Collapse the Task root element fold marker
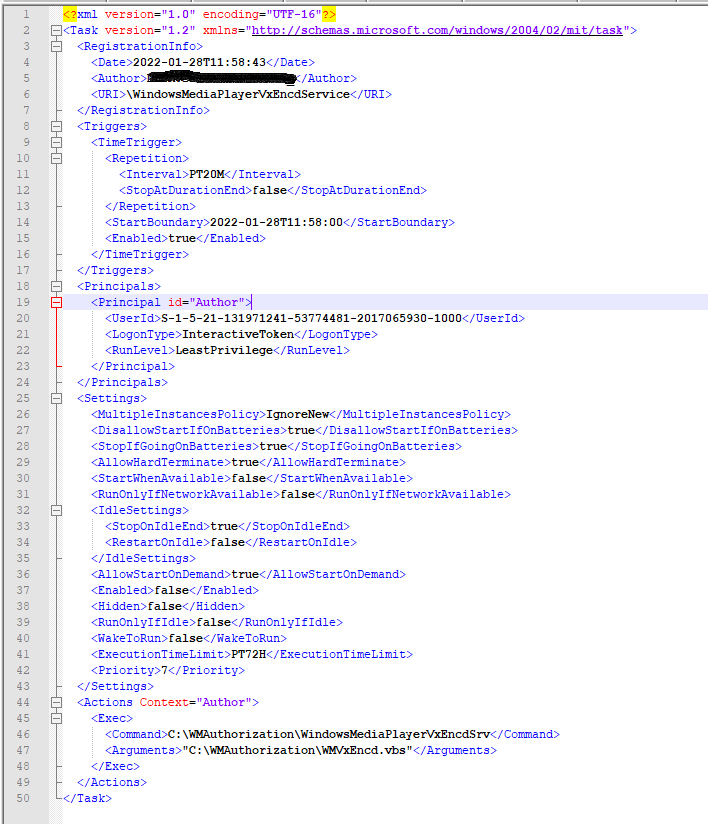 [x=57, y=30]
